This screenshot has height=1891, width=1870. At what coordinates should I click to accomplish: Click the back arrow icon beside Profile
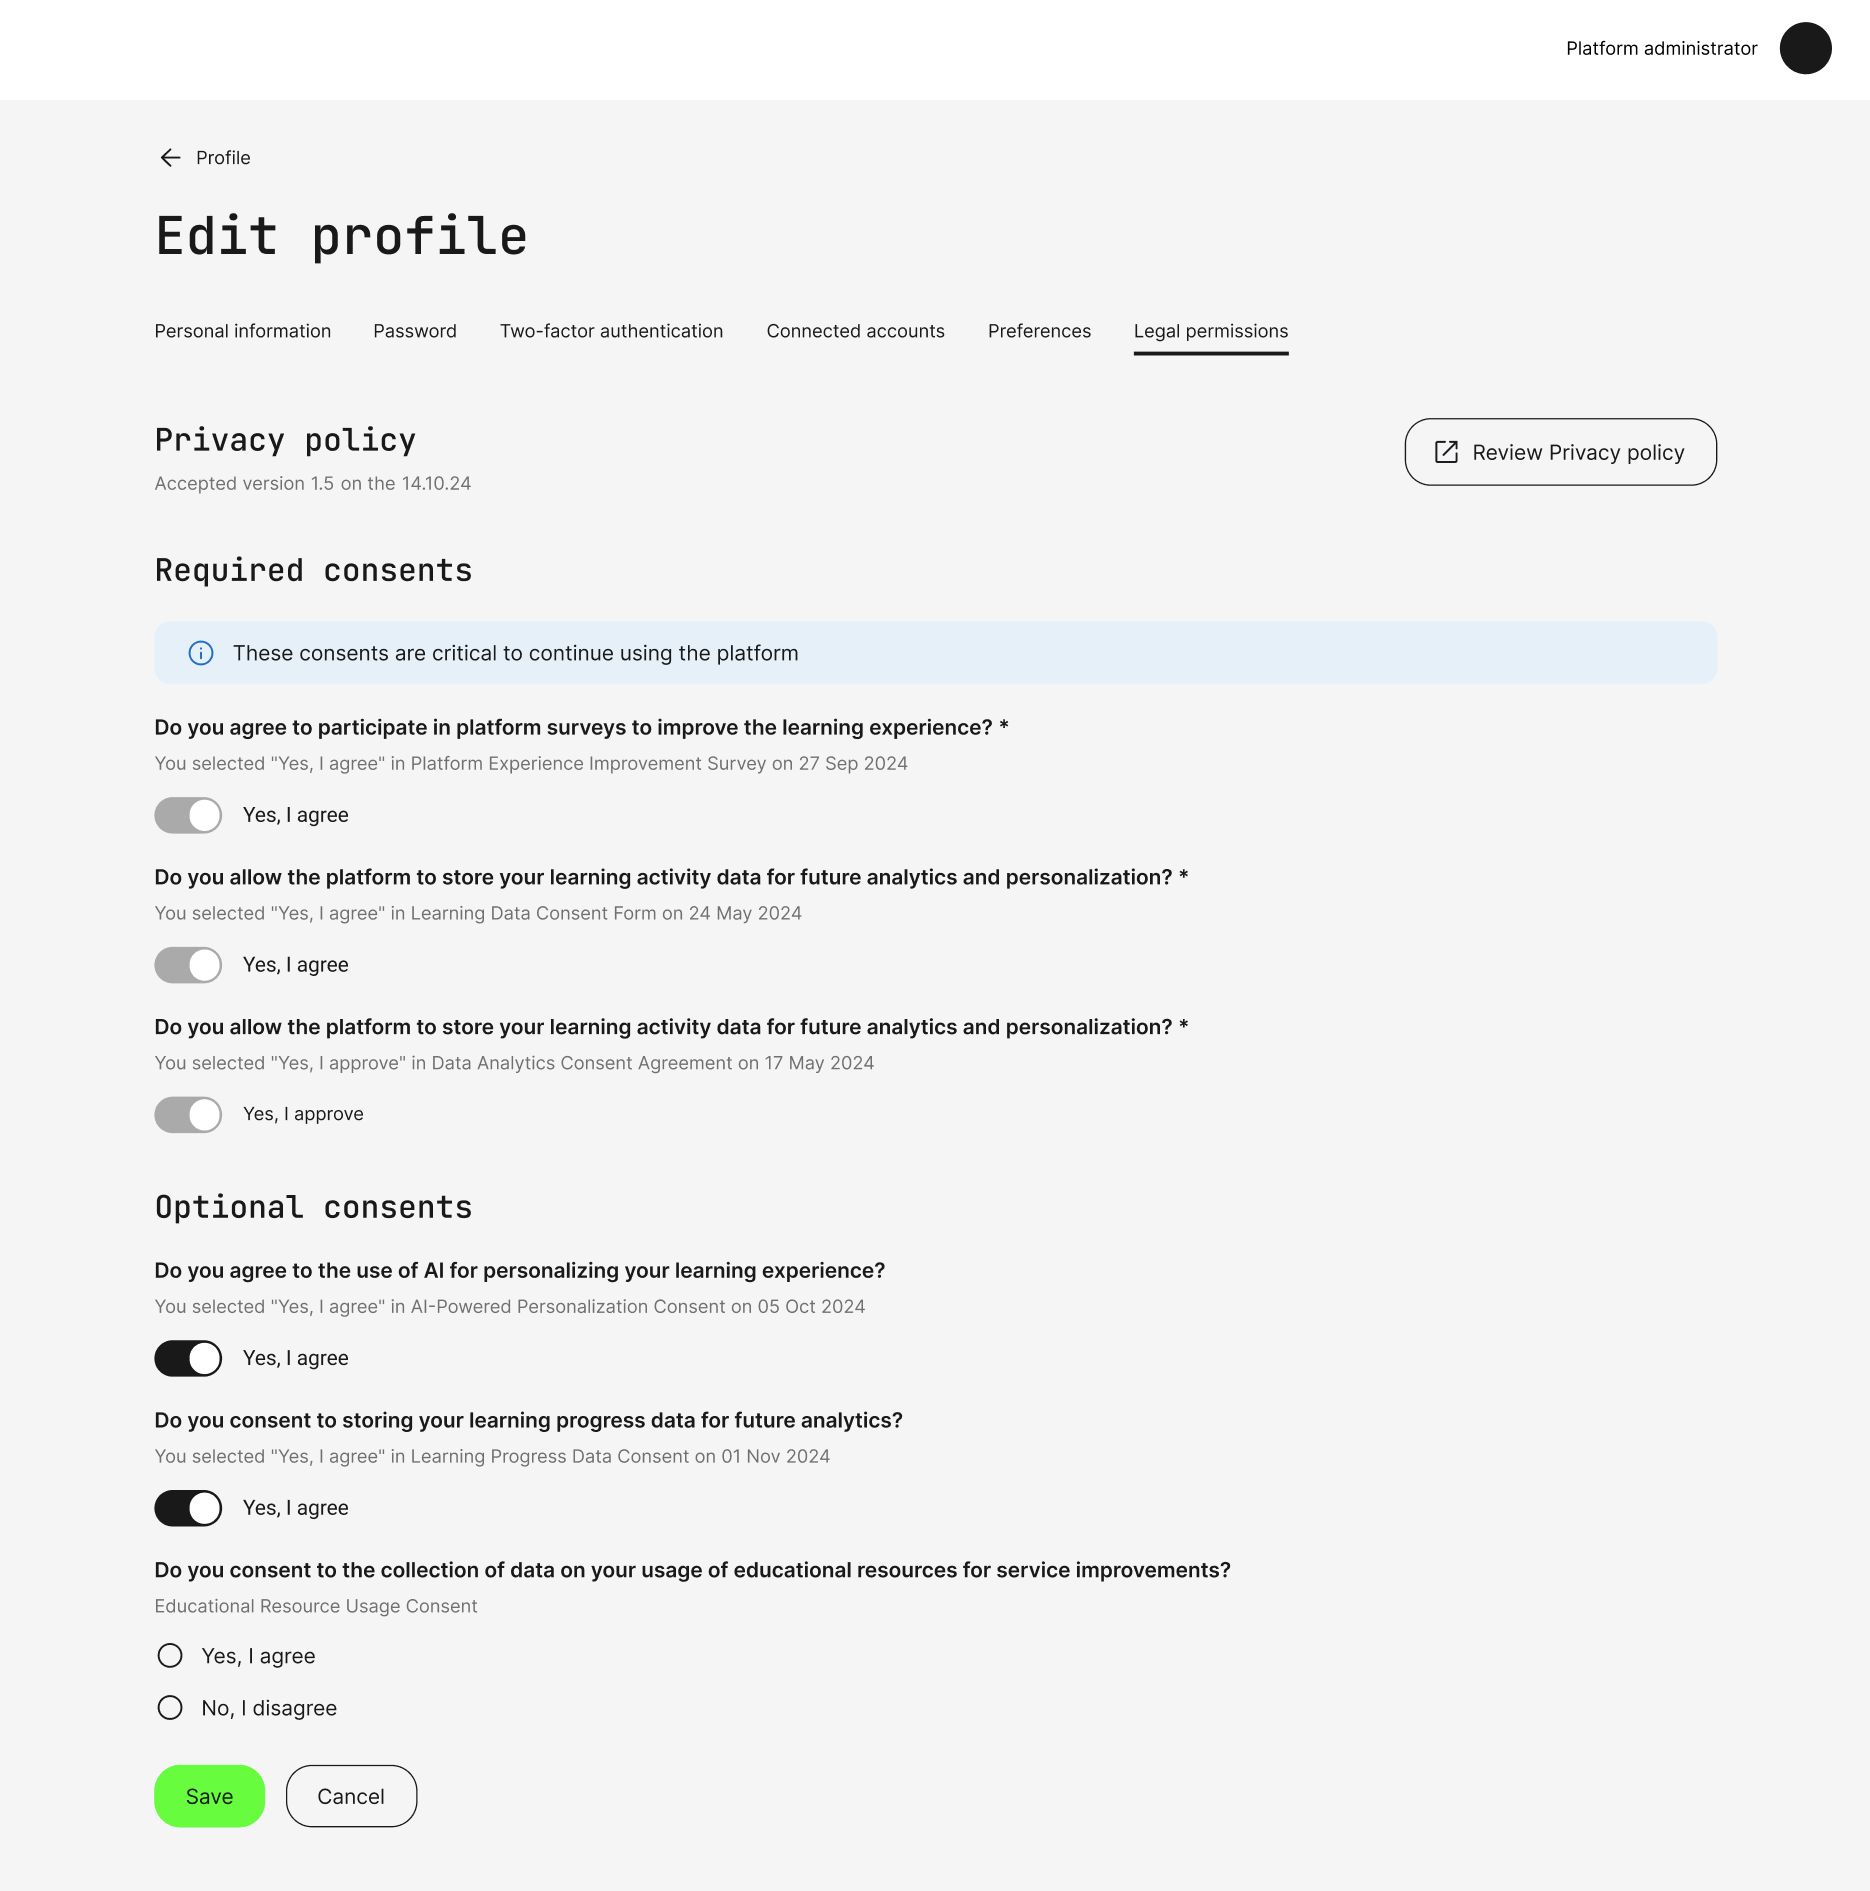tap(170, 158)
